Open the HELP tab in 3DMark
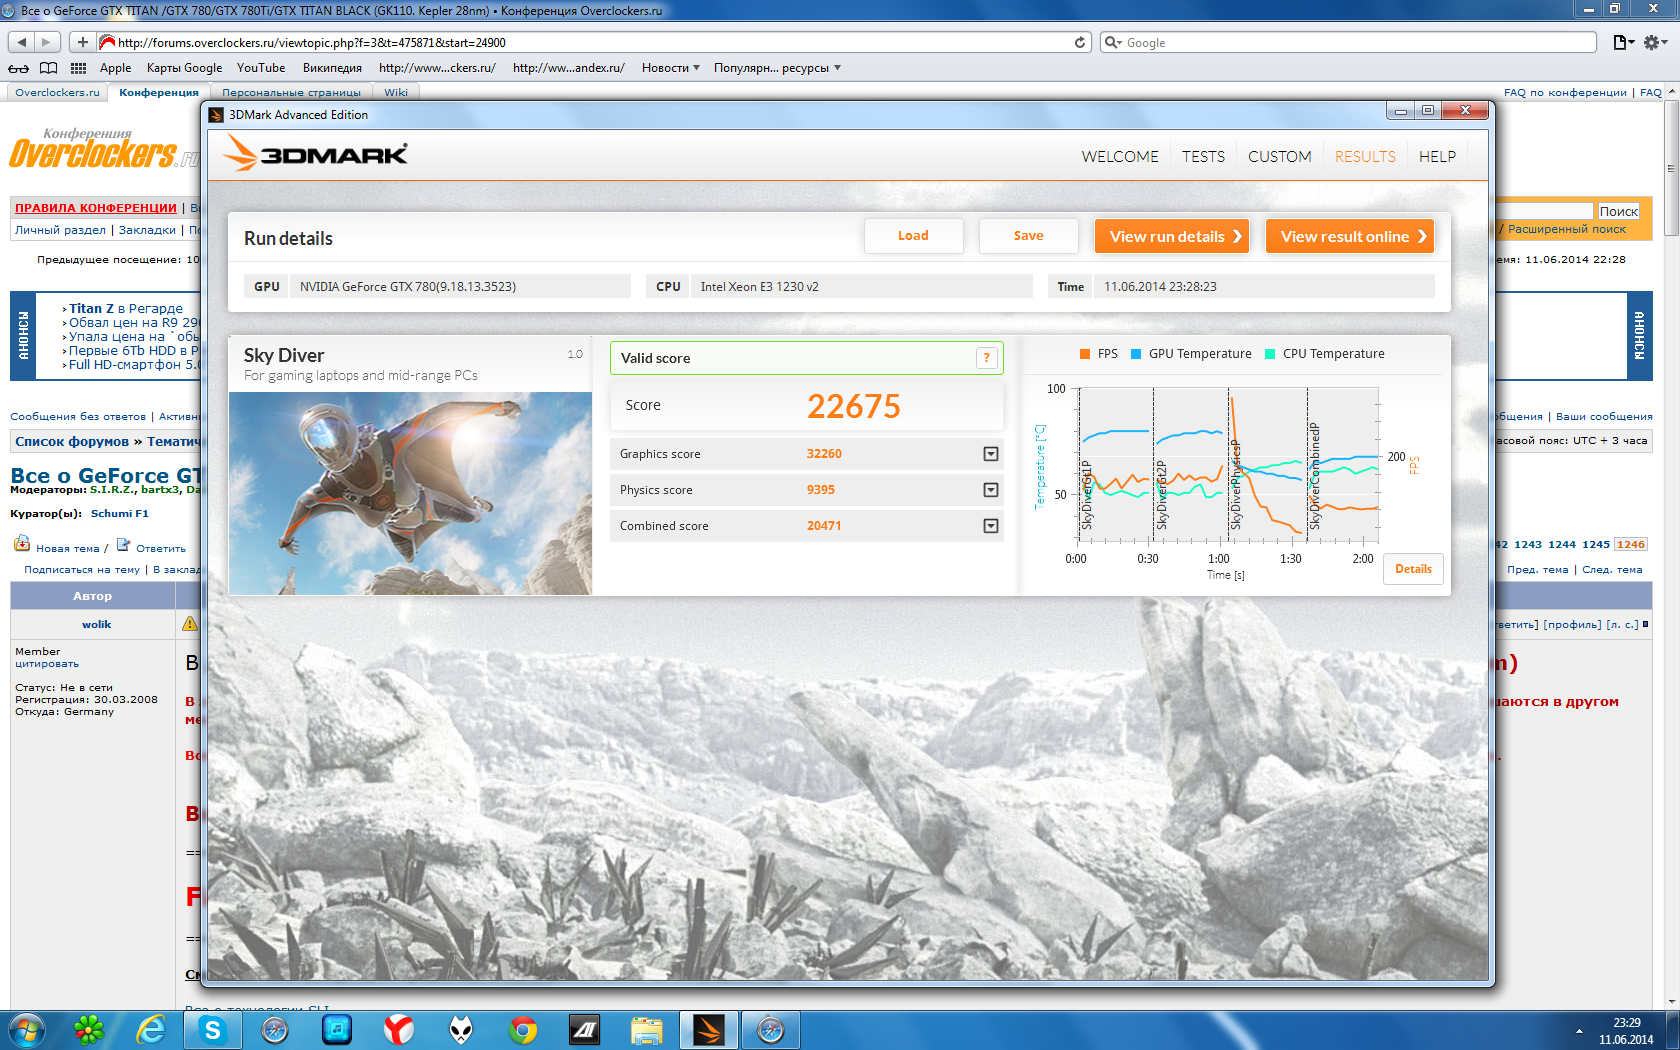This screenshot has height=1050, width=1680. tap(1437, 157)
